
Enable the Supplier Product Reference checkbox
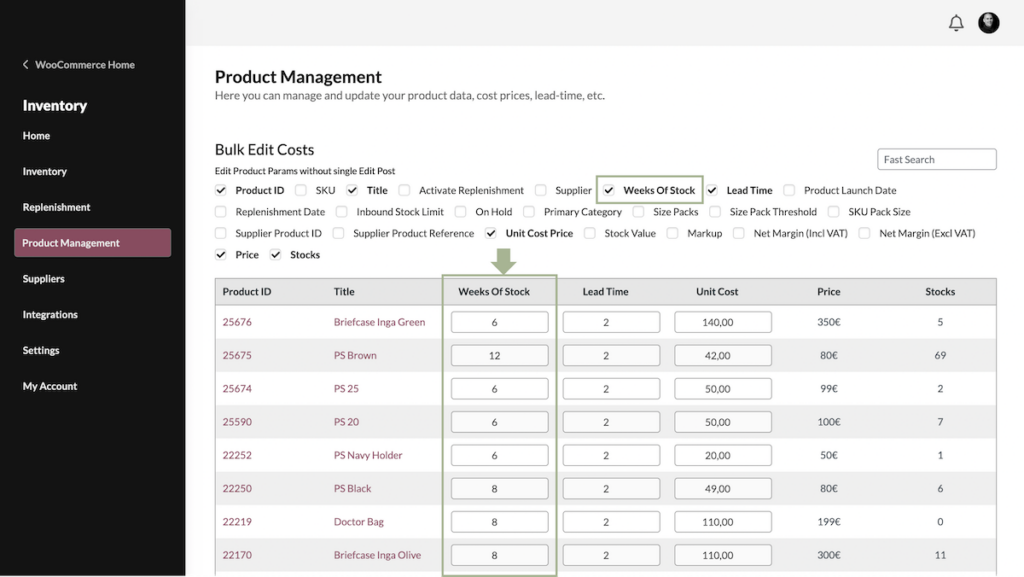pyautogui.click(x=338, y=233)
